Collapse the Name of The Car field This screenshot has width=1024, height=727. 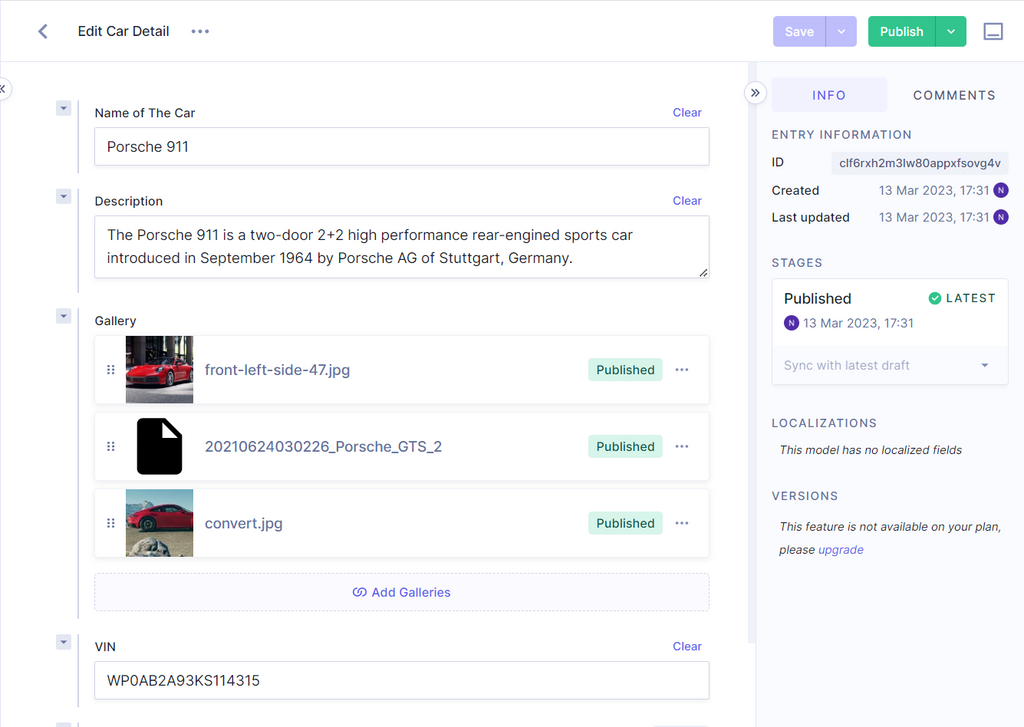[63, 108]
